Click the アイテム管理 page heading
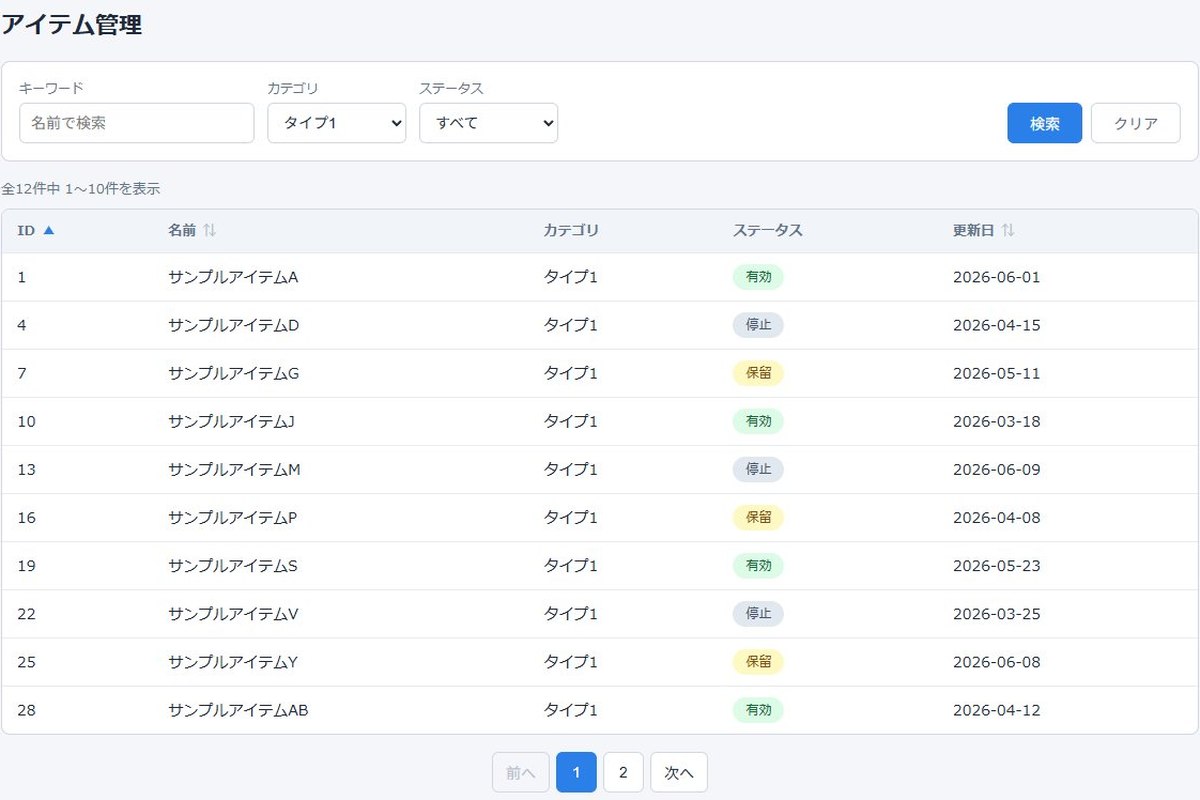Screen dimensions: 1200x800 tap(71, 25)
